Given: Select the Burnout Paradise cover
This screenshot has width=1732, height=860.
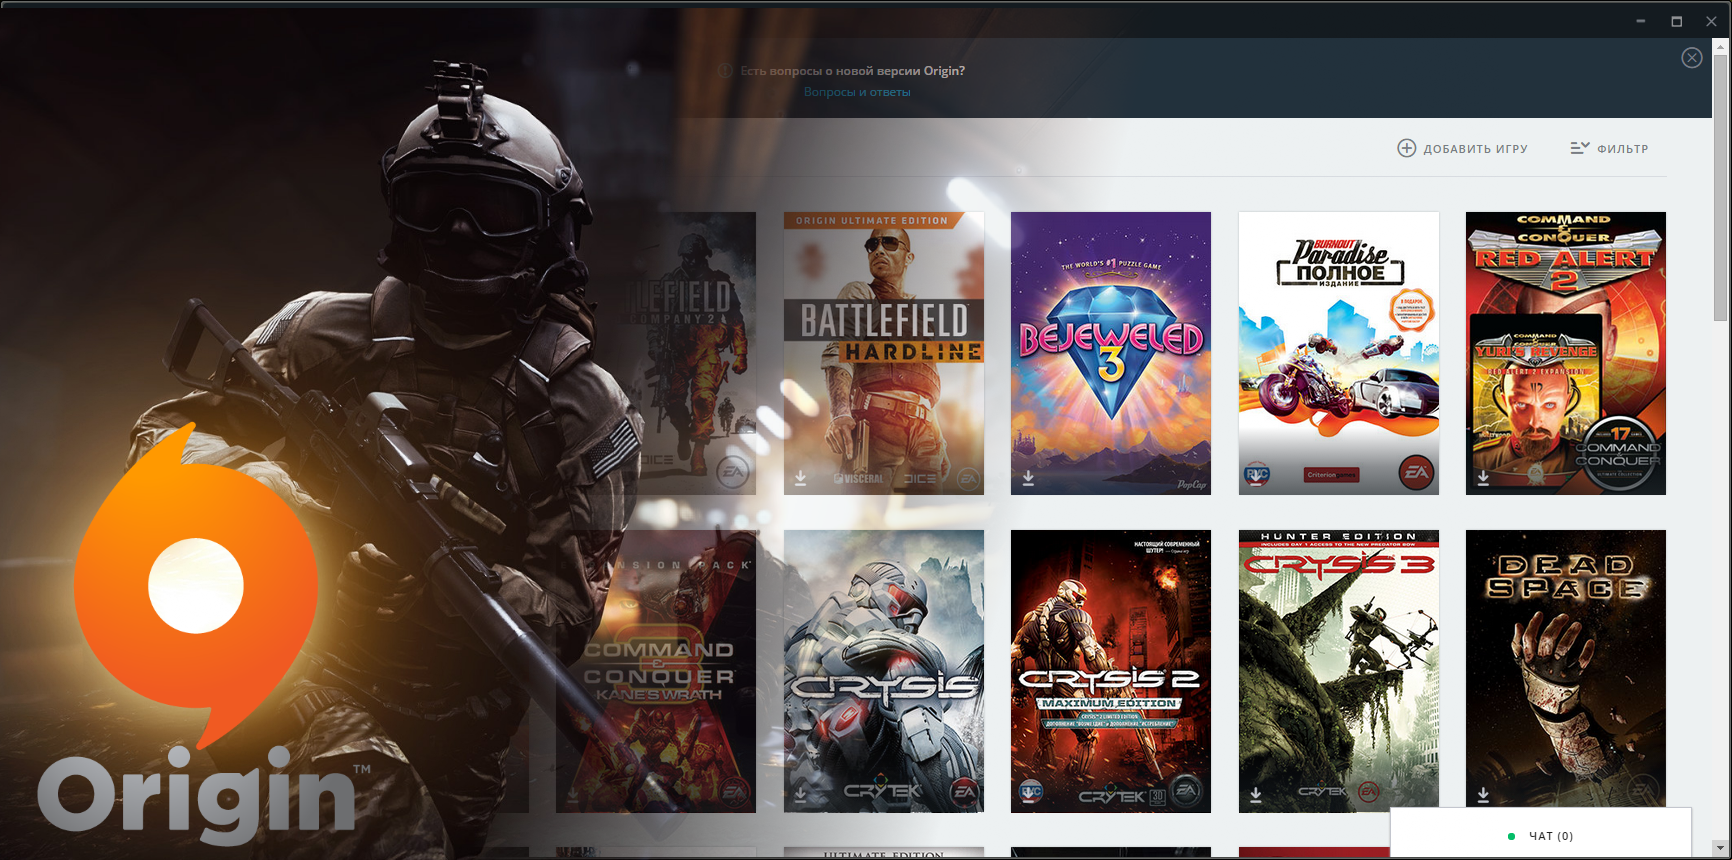Looking at the screenshot, I should coord(1339,353).
